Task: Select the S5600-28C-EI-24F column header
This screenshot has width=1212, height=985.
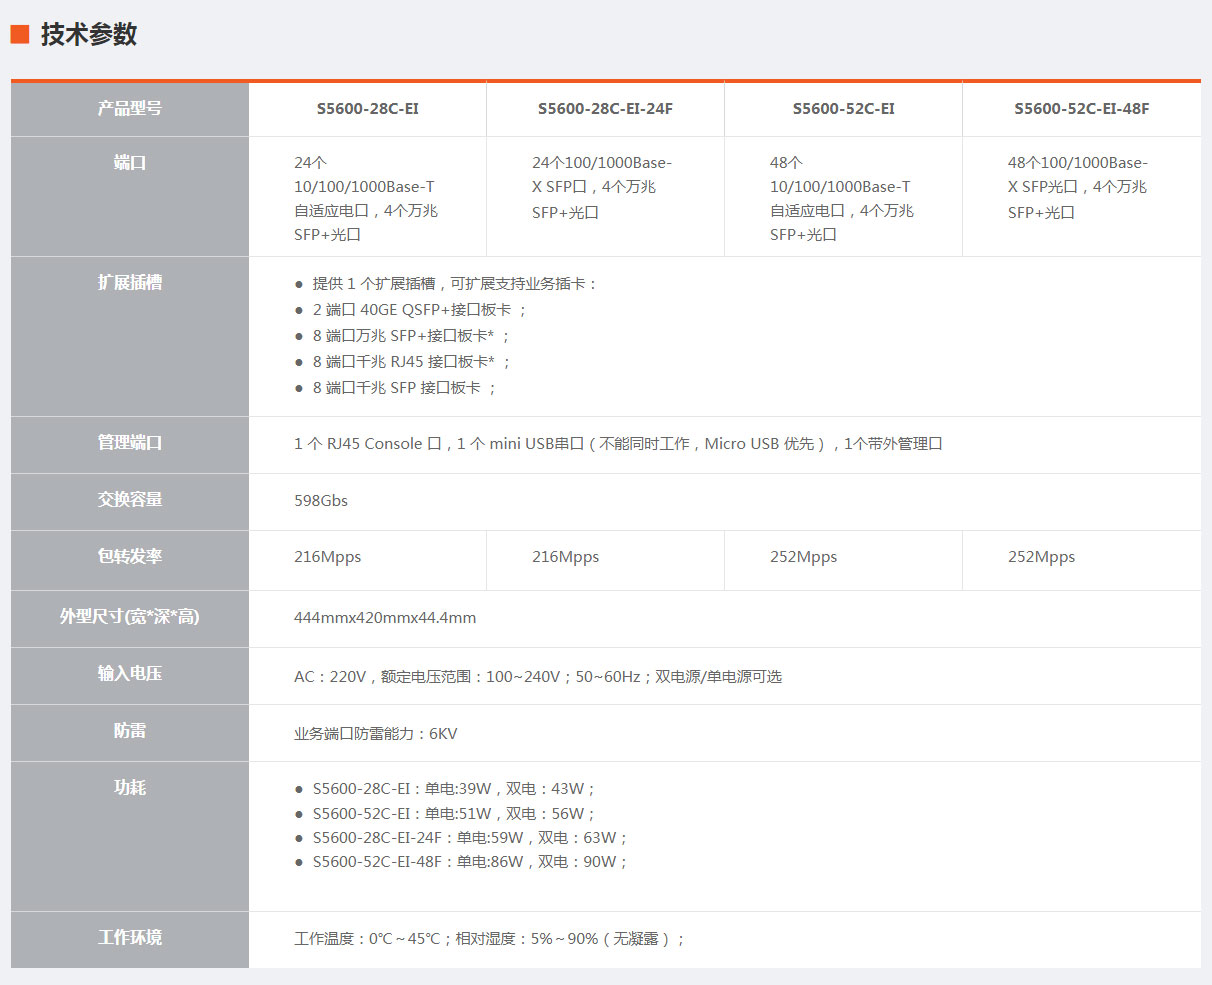Action: [605, 109]
